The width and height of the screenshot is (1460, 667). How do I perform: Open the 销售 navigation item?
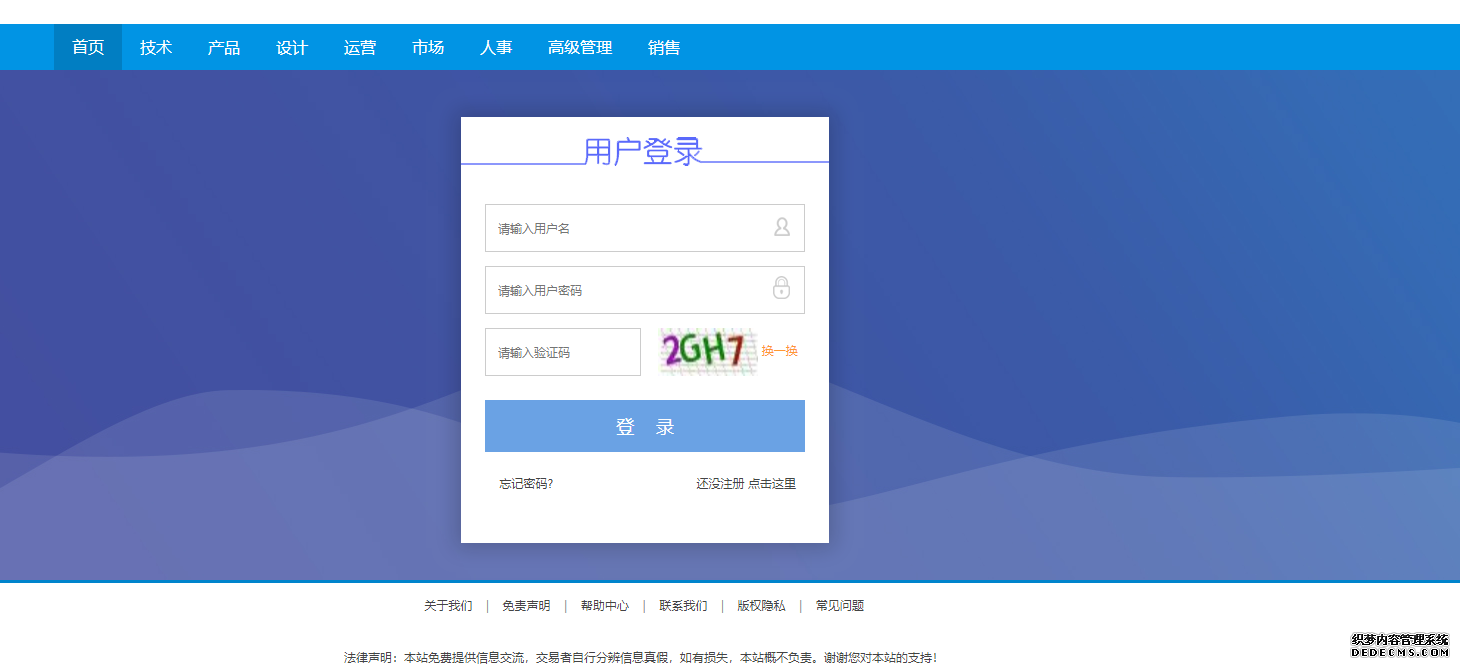(x=664, y=47)
